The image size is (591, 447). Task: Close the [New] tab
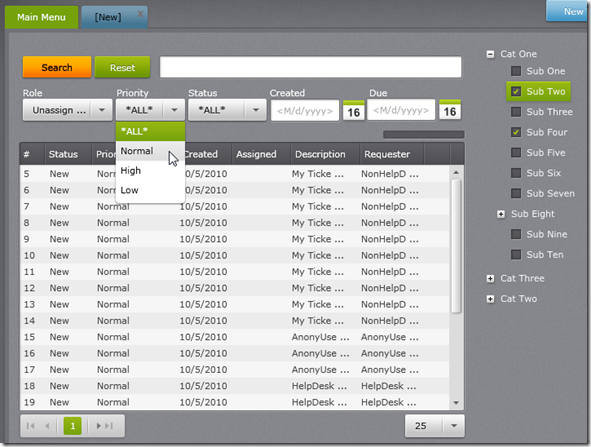(140, 14)
